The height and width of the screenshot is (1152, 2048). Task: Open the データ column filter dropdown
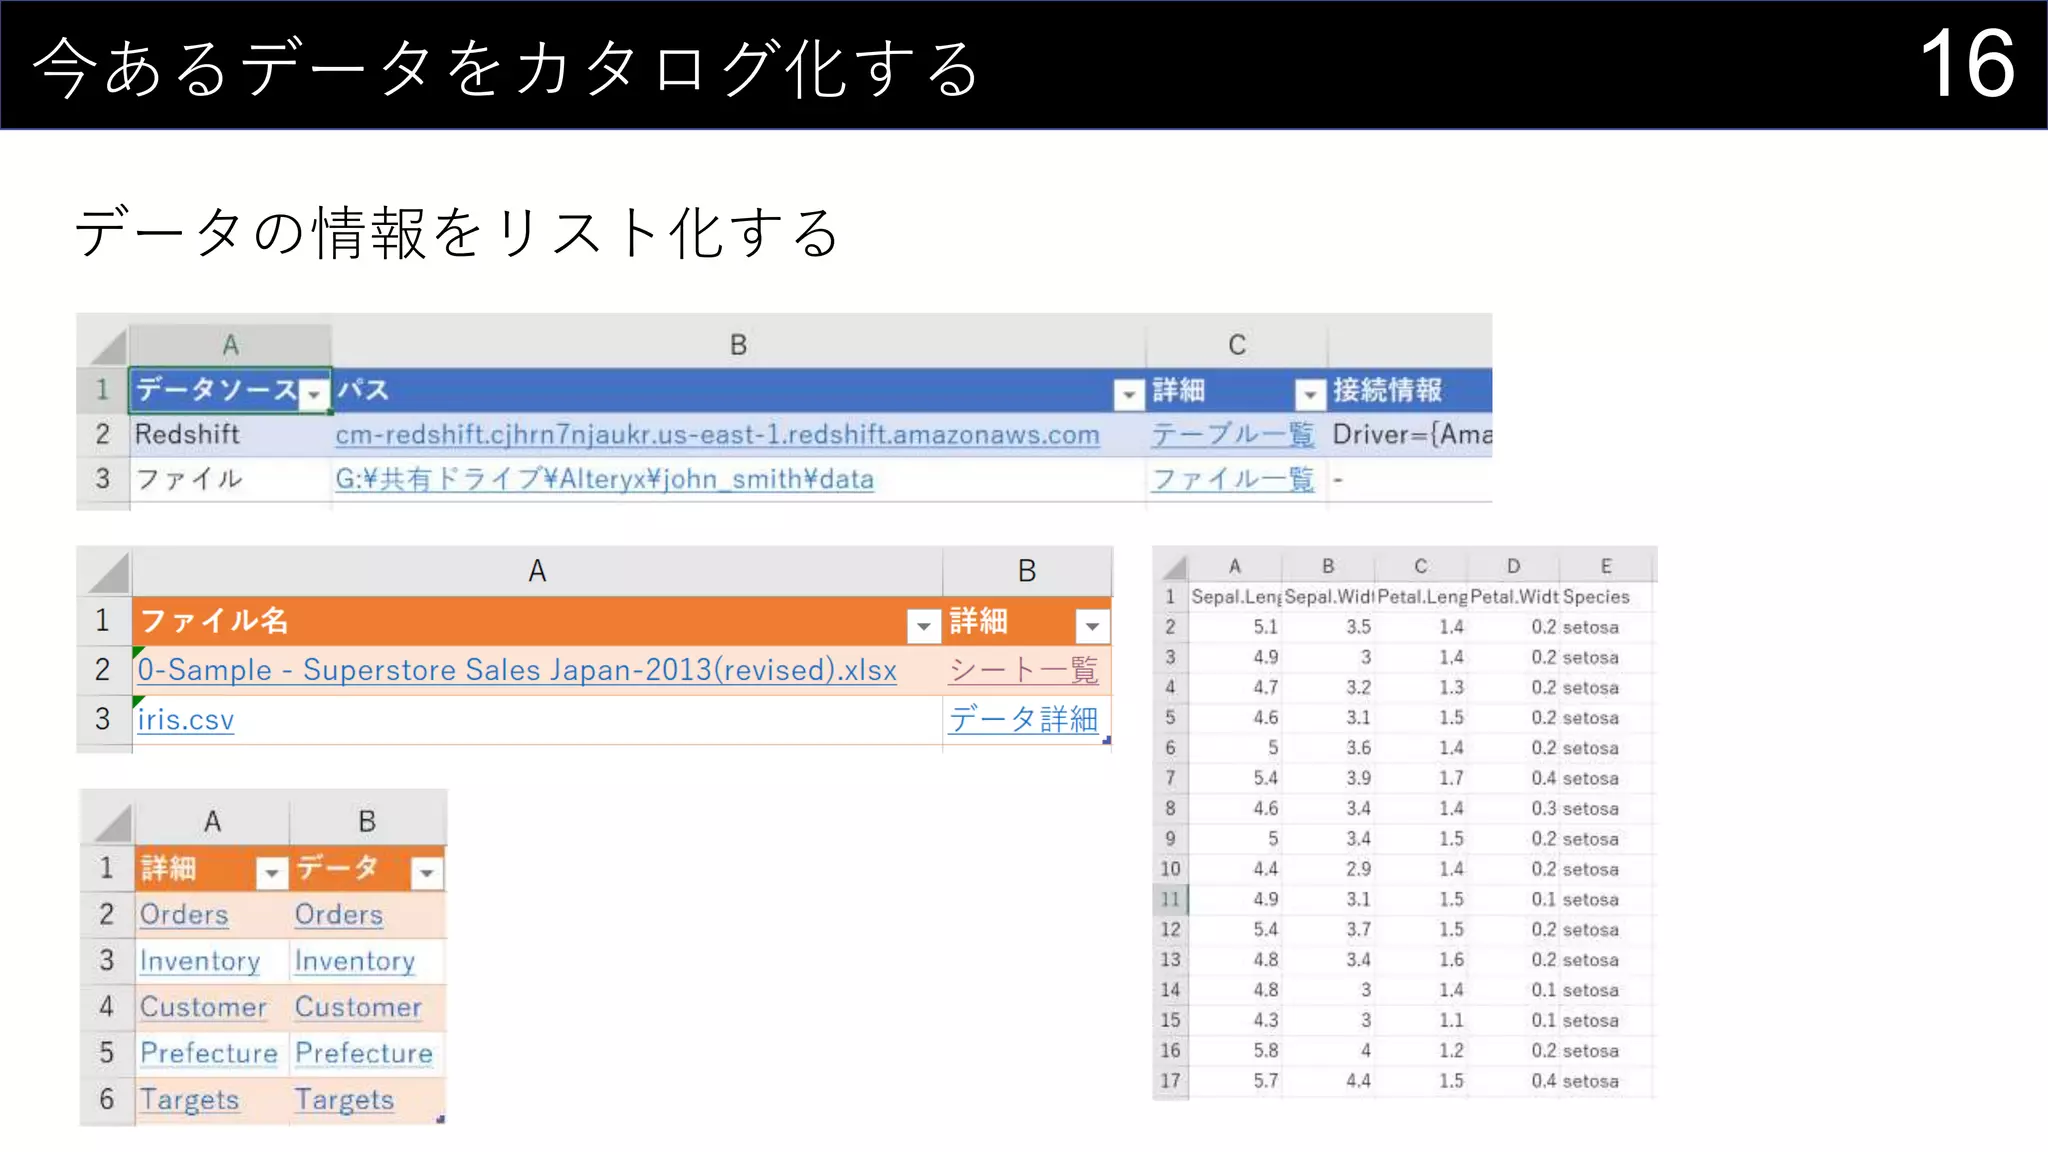[x=427, y=872]
